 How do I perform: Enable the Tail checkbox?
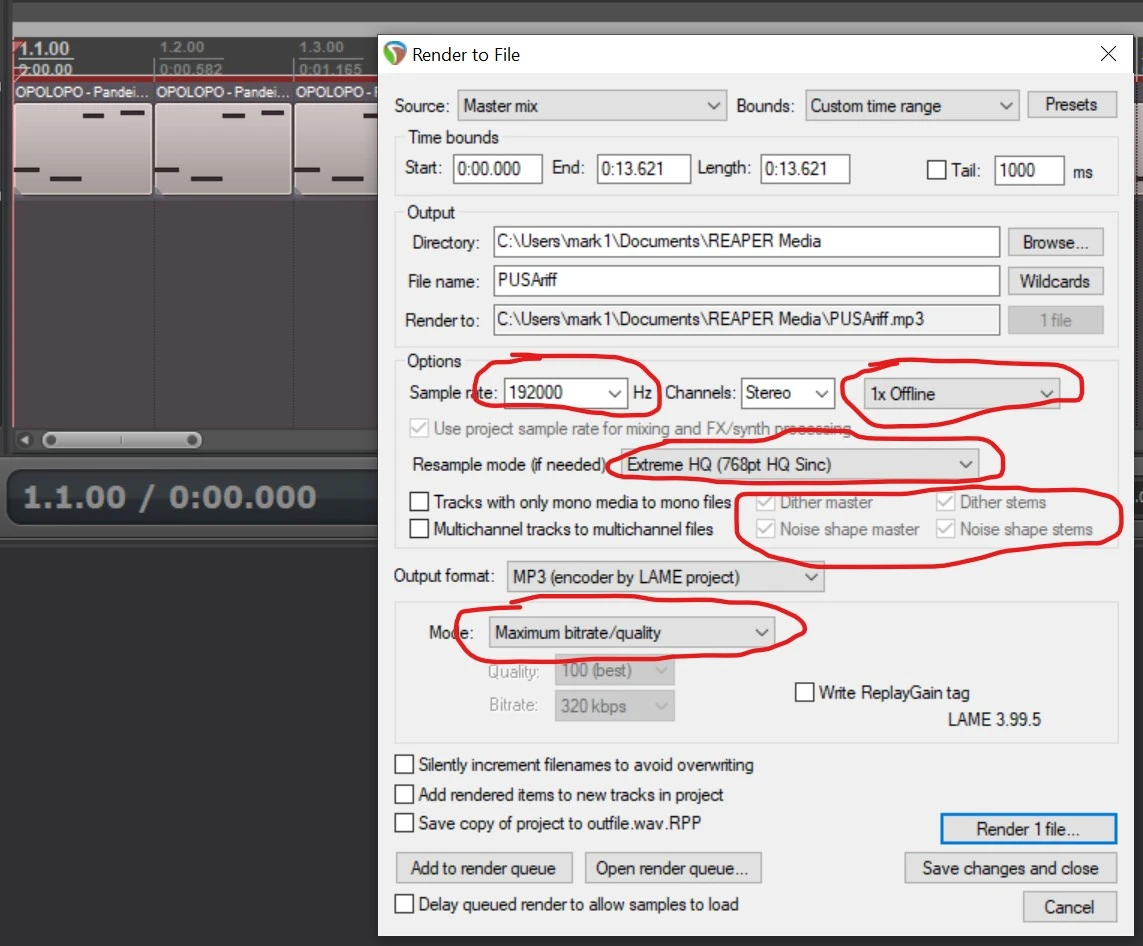(x=936, y=170)
